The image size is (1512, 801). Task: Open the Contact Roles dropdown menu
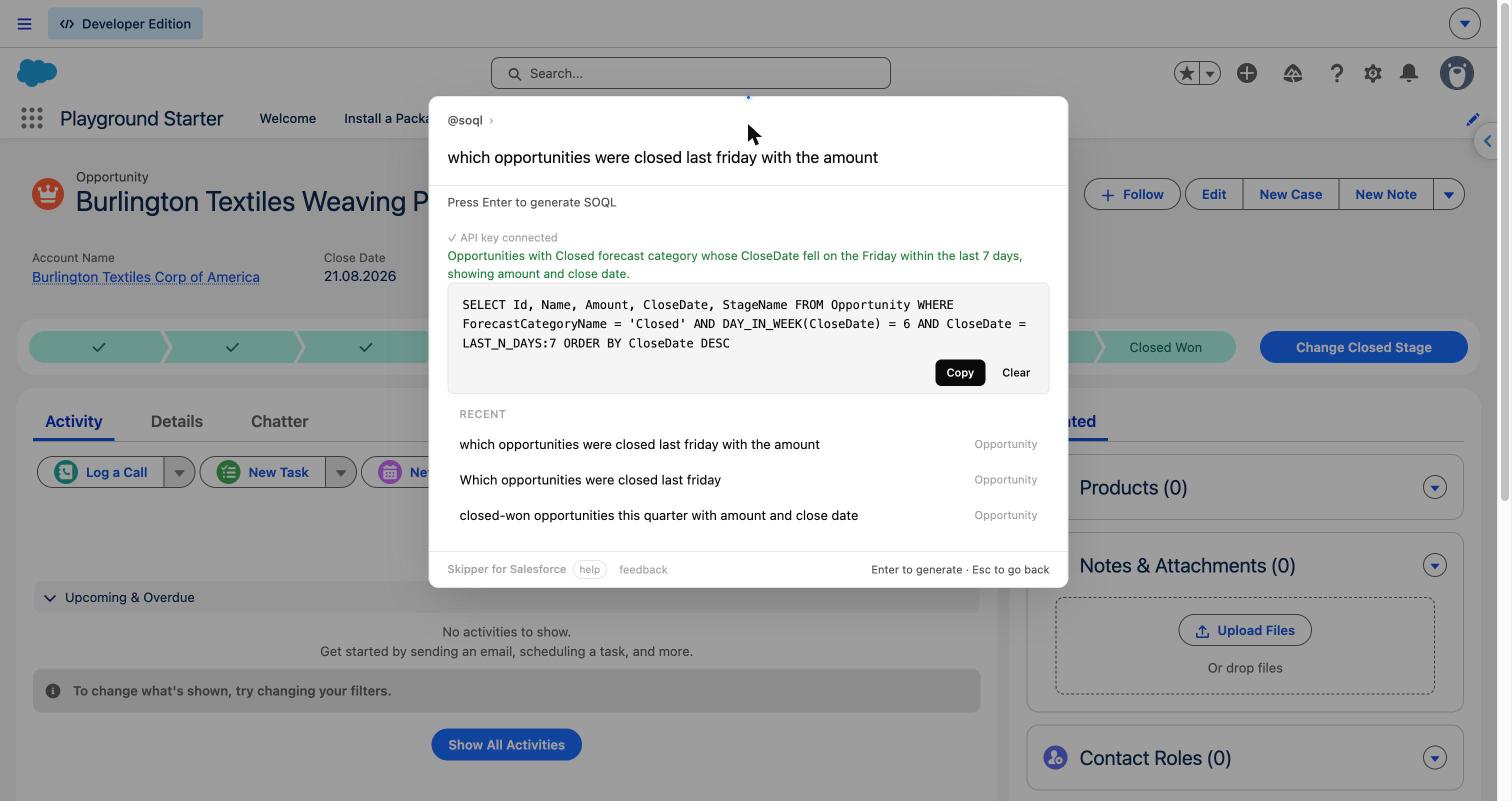click(x=1435, y=758)
